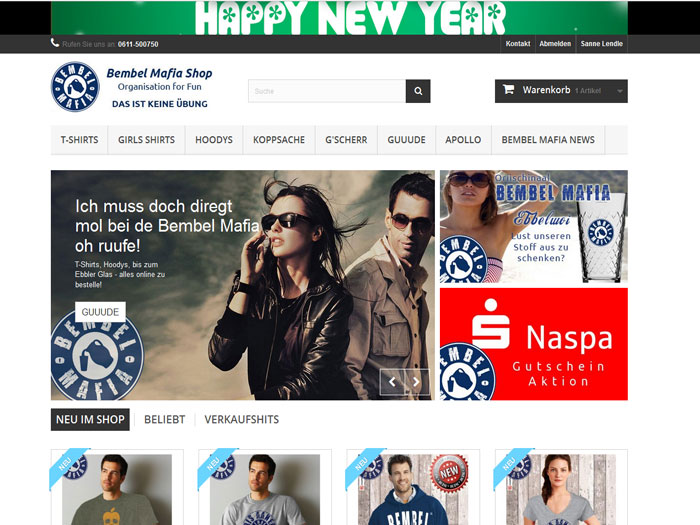Click the phone icon in top bar
Screen dimensions: 700x525
(55, 43)
